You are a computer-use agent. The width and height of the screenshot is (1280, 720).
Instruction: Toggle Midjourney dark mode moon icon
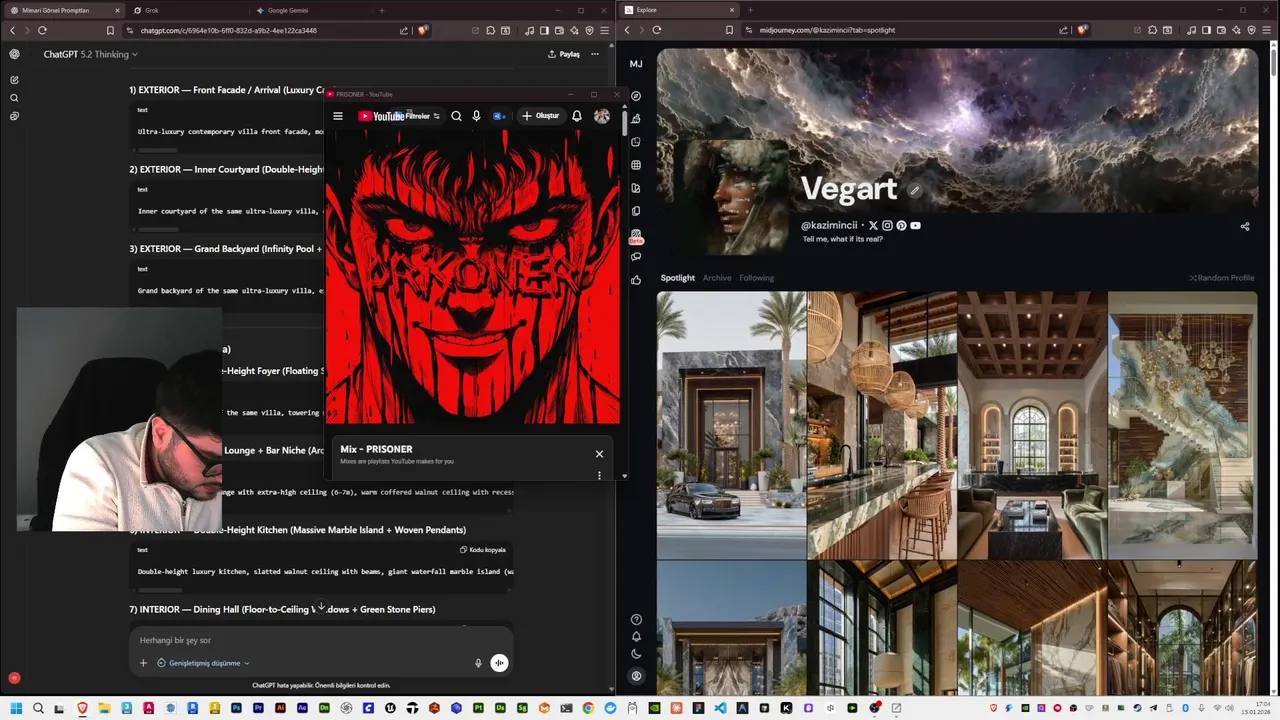(x=636, y=654)
